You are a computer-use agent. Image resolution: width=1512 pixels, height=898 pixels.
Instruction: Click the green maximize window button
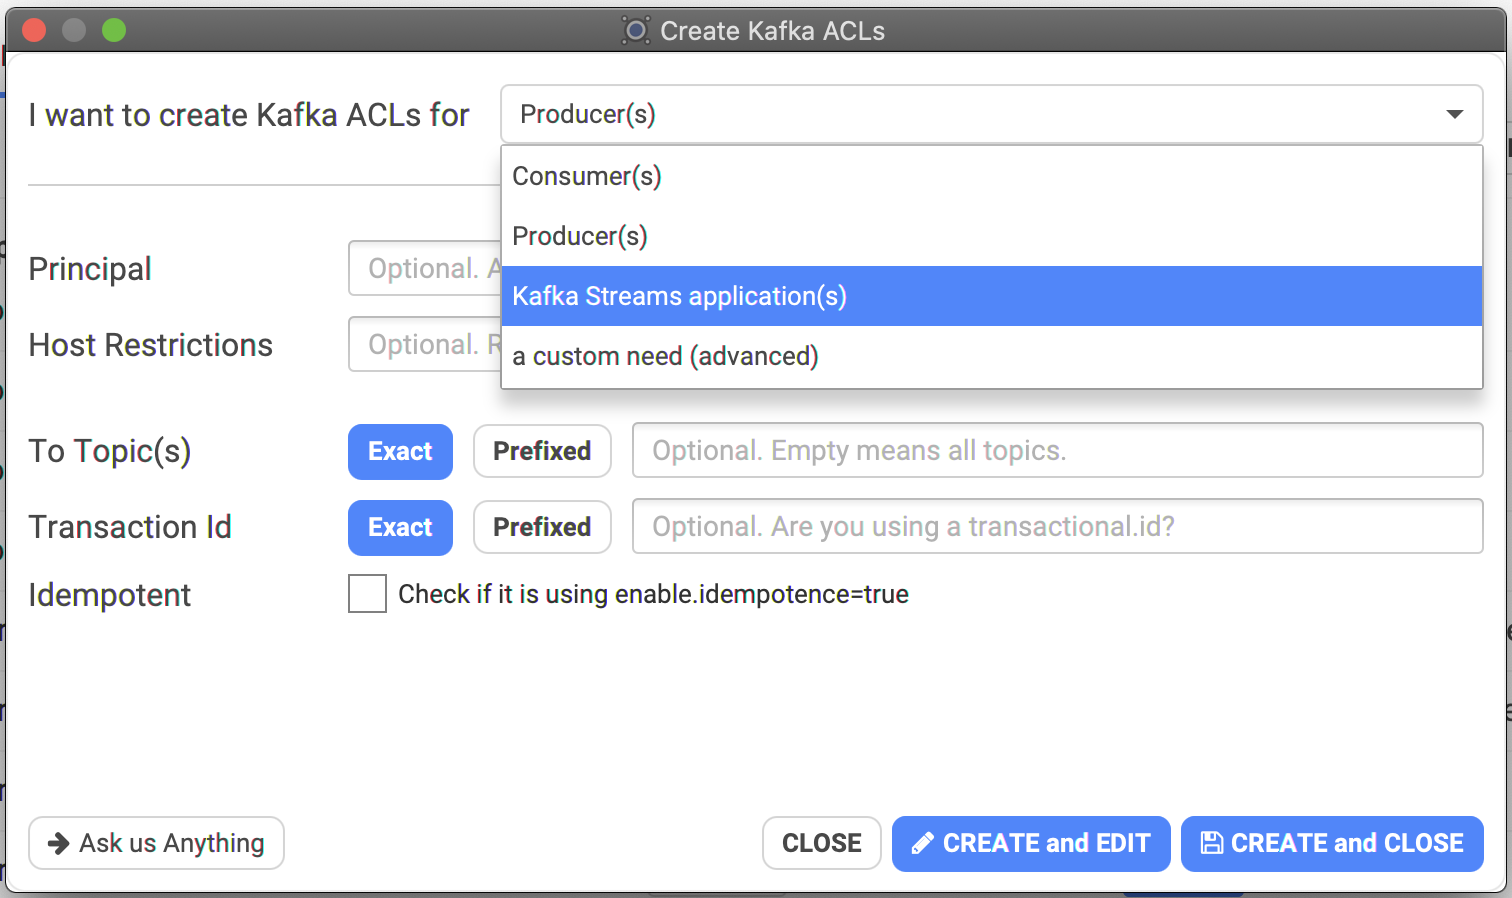pyautogui.click(x=114, y=30)
